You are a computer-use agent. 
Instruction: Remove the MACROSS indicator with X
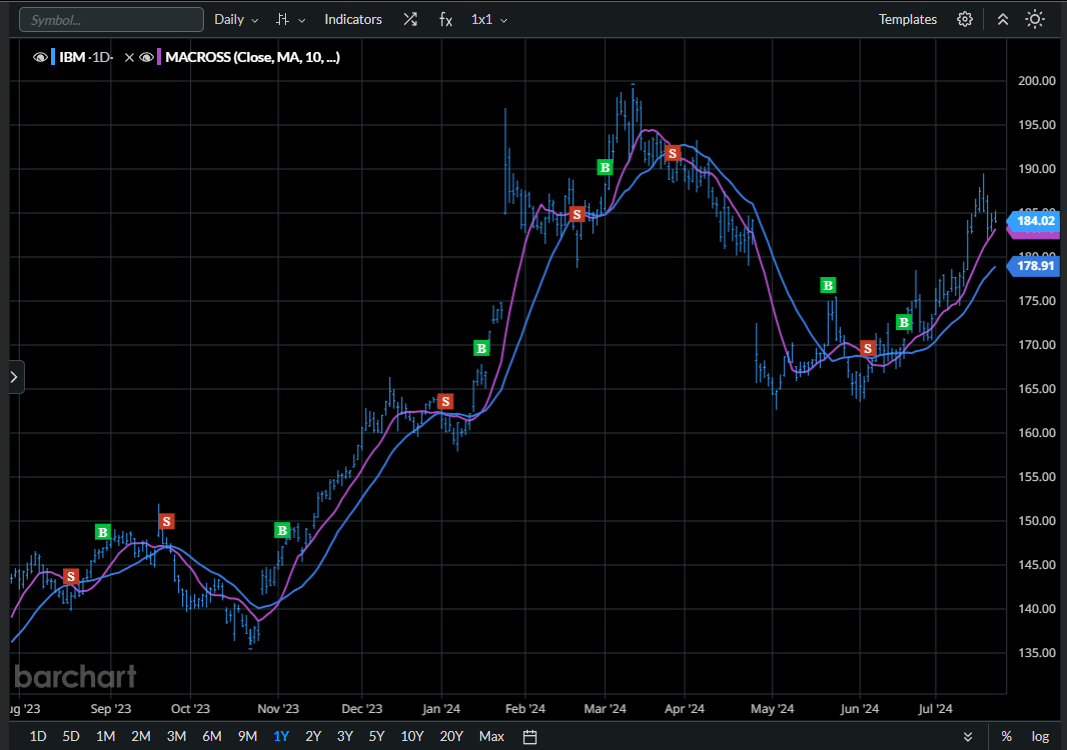click(x=129, y=57)
